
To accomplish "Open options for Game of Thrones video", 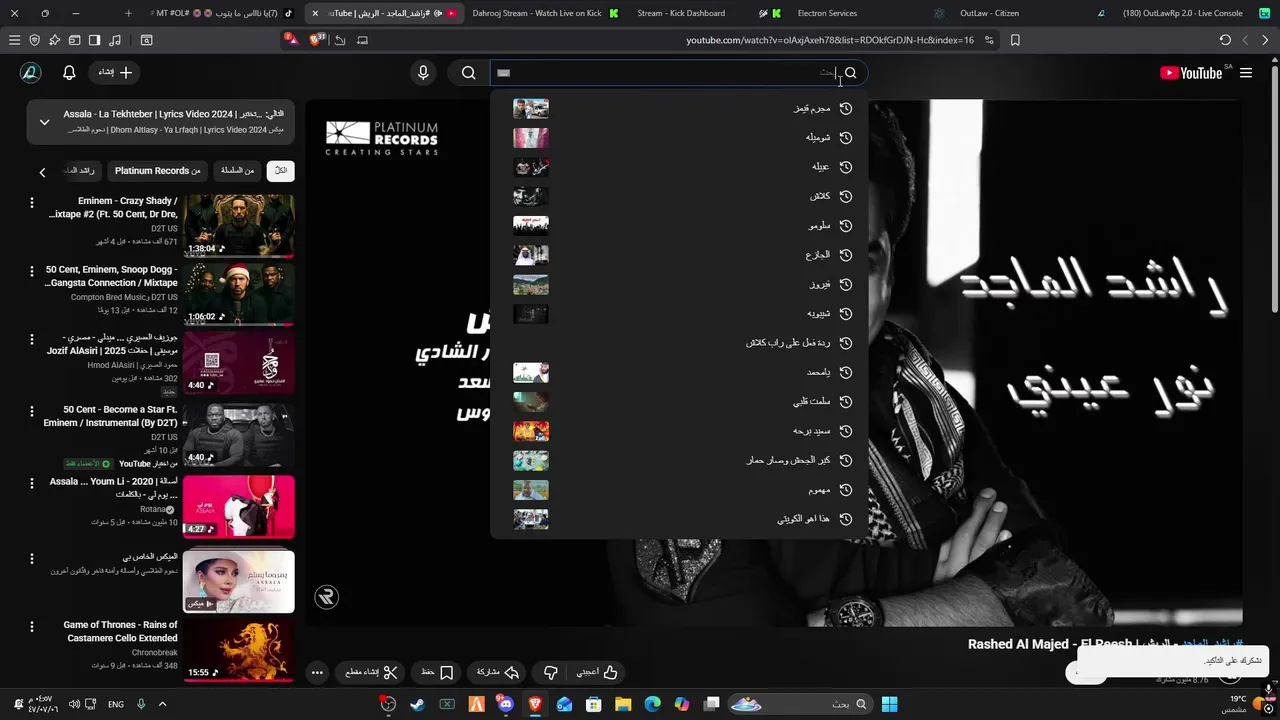I will [x=31, y=626].
